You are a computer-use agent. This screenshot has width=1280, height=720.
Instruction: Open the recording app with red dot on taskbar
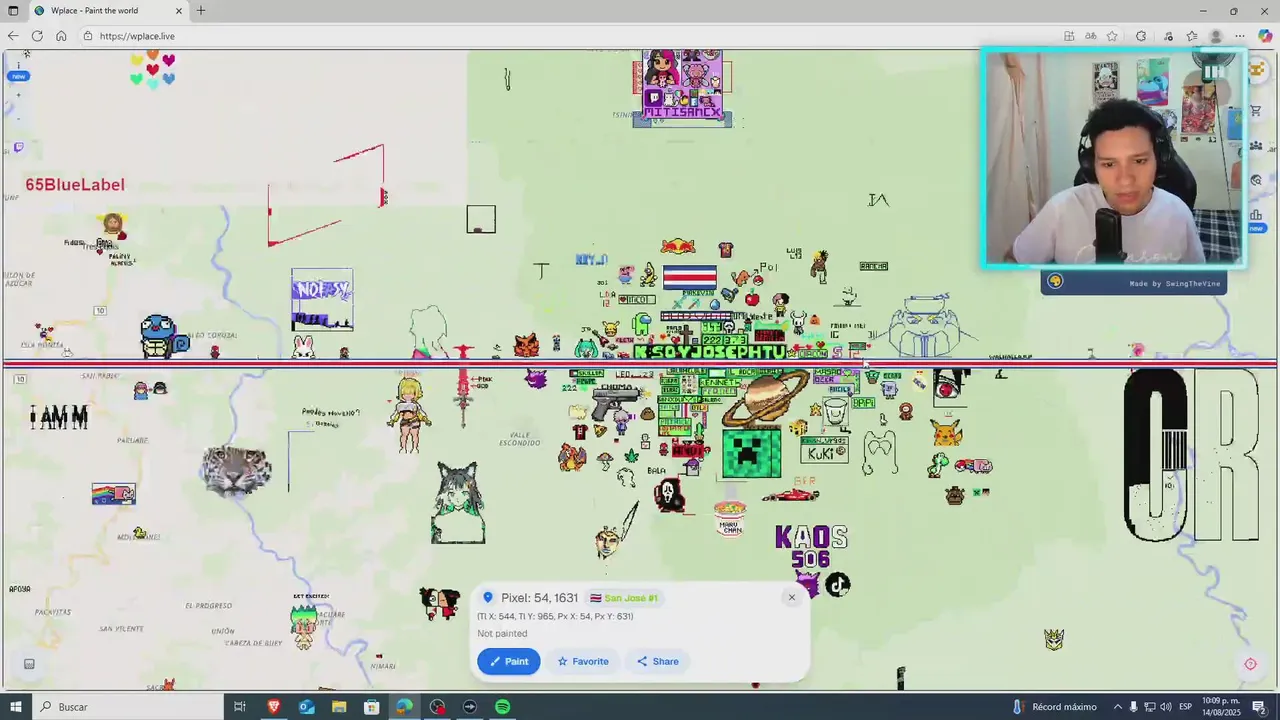[437, 707]
